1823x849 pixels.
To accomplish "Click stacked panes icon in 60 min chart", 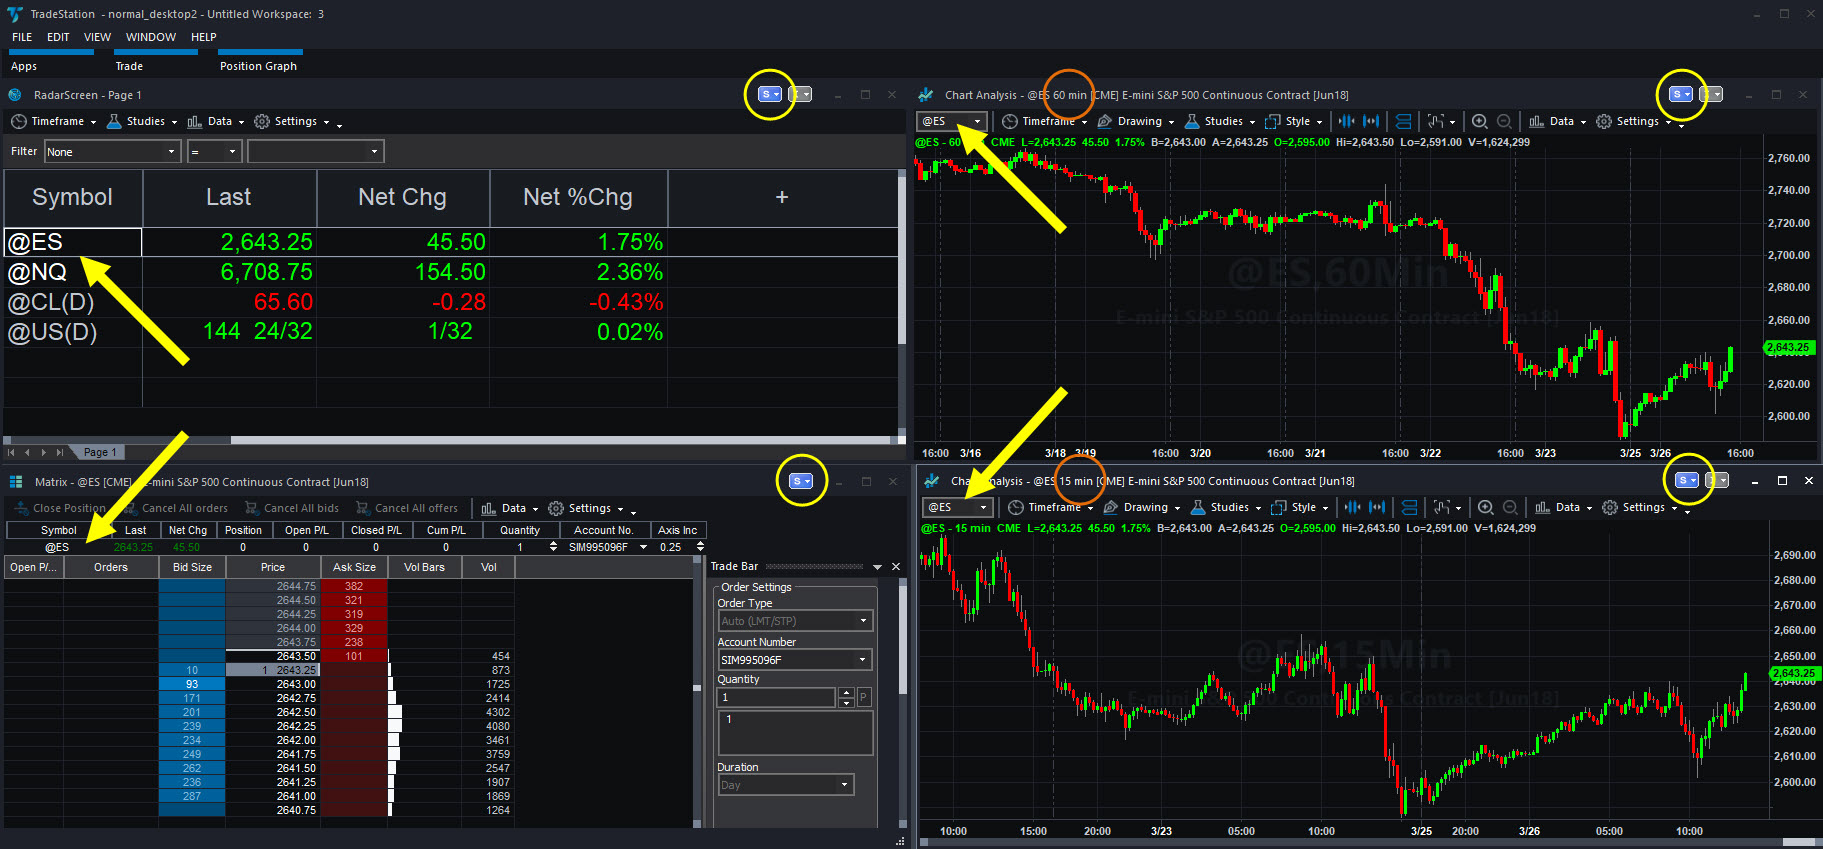I will click(1404, 121).
